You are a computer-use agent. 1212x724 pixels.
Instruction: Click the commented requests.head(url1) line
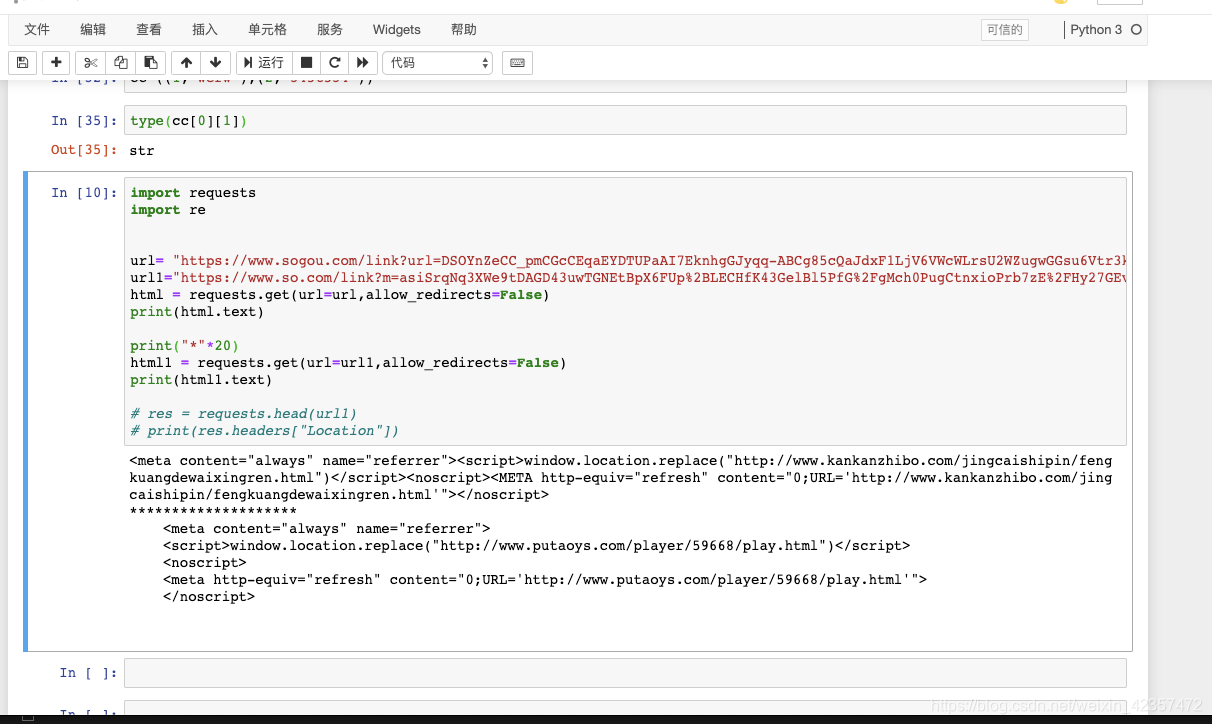click(x=243, y=414)
